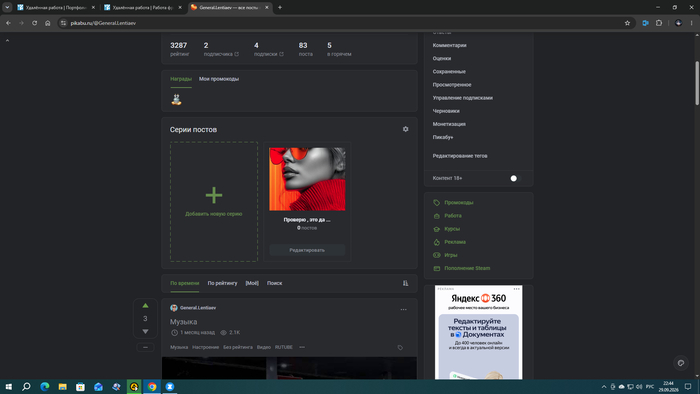Open File Explorer from the taskbar

pyautogui.click(x=62, y=386)
